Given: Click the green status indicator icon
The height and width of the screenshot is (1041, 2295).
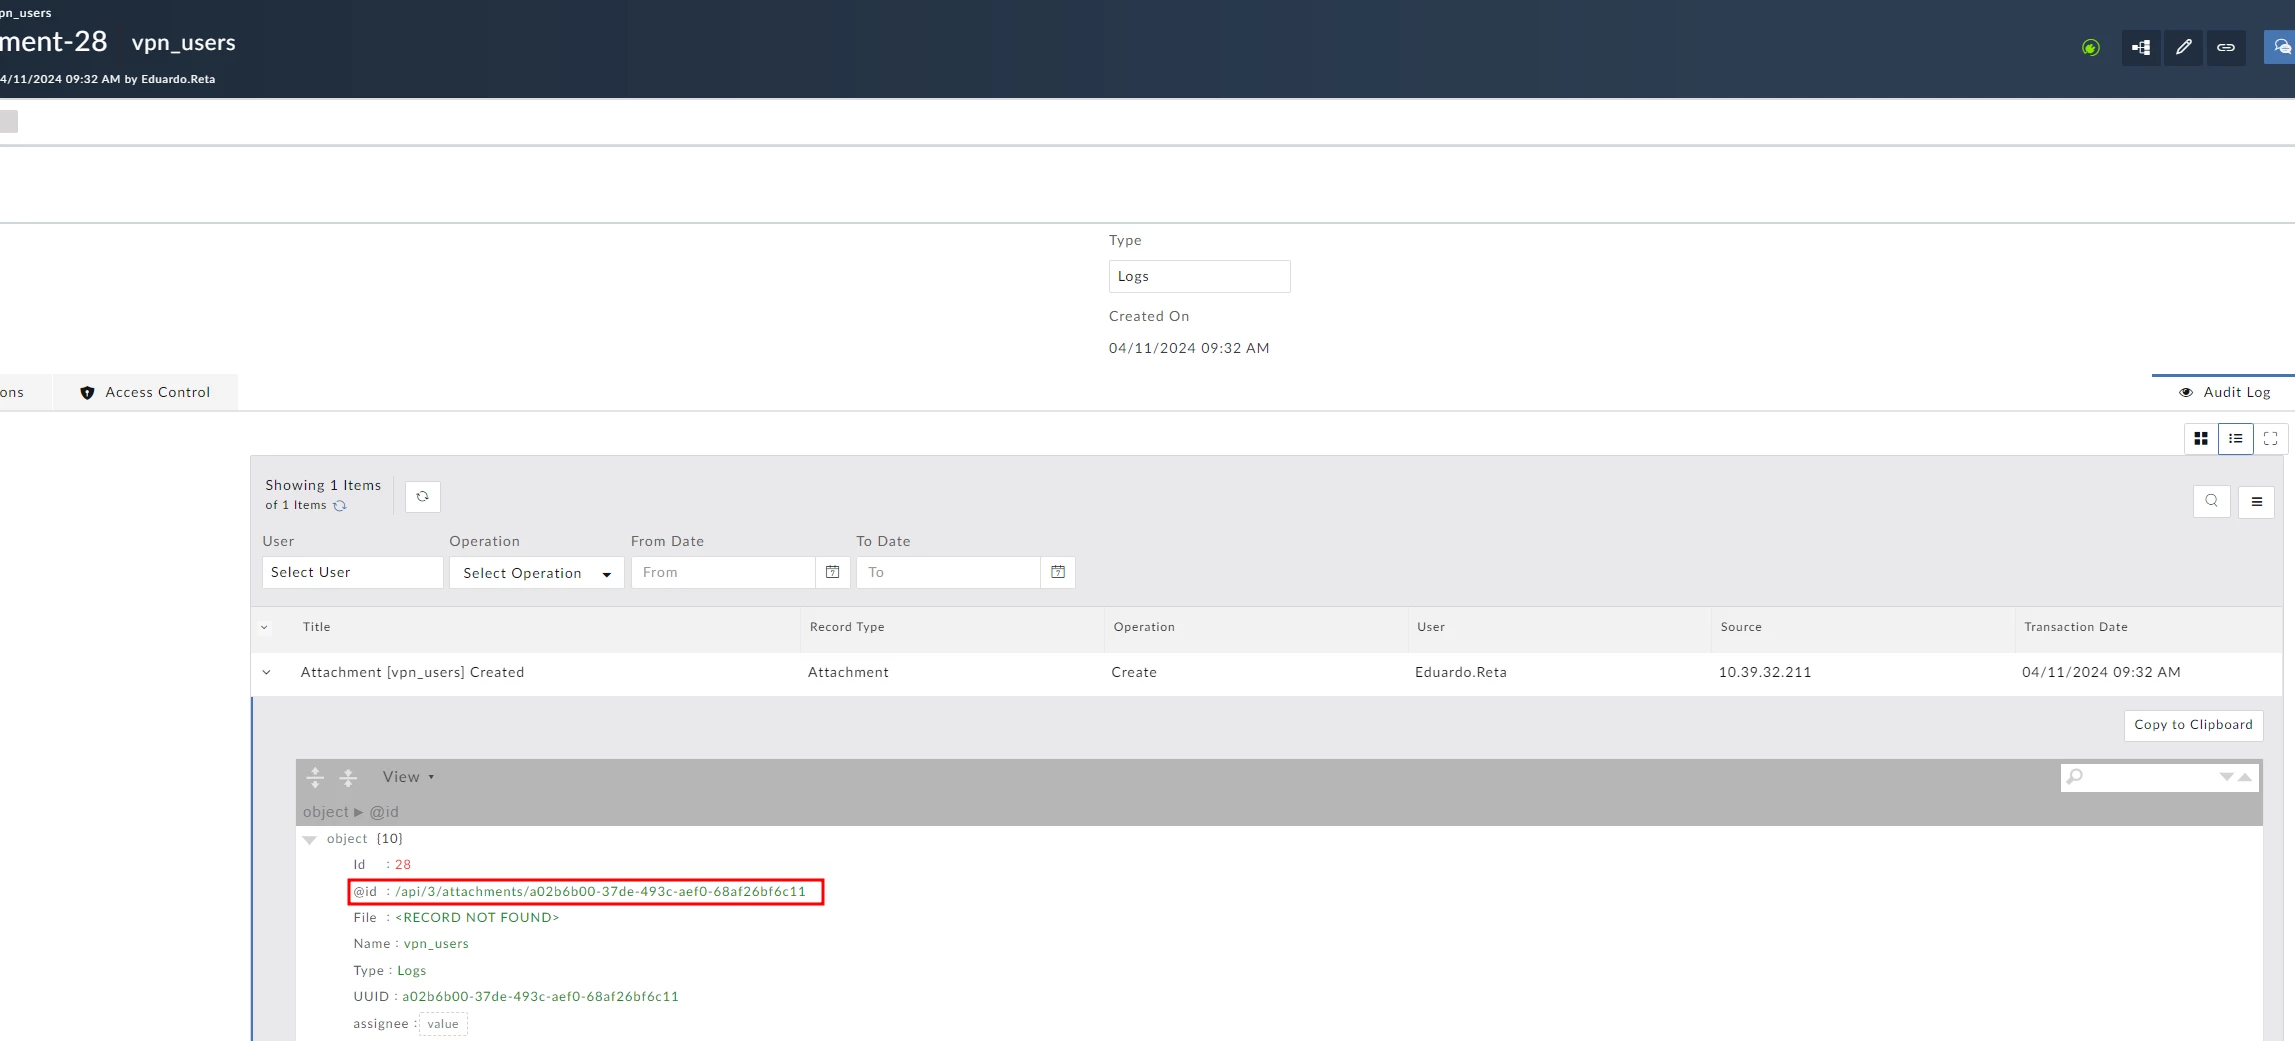Looking at the screenshot, I should [x=2090, y=47].
